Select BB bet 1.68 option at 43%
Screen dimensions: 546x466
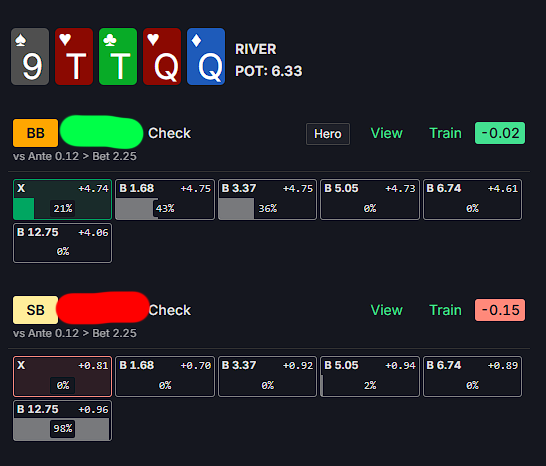[165, 199]
